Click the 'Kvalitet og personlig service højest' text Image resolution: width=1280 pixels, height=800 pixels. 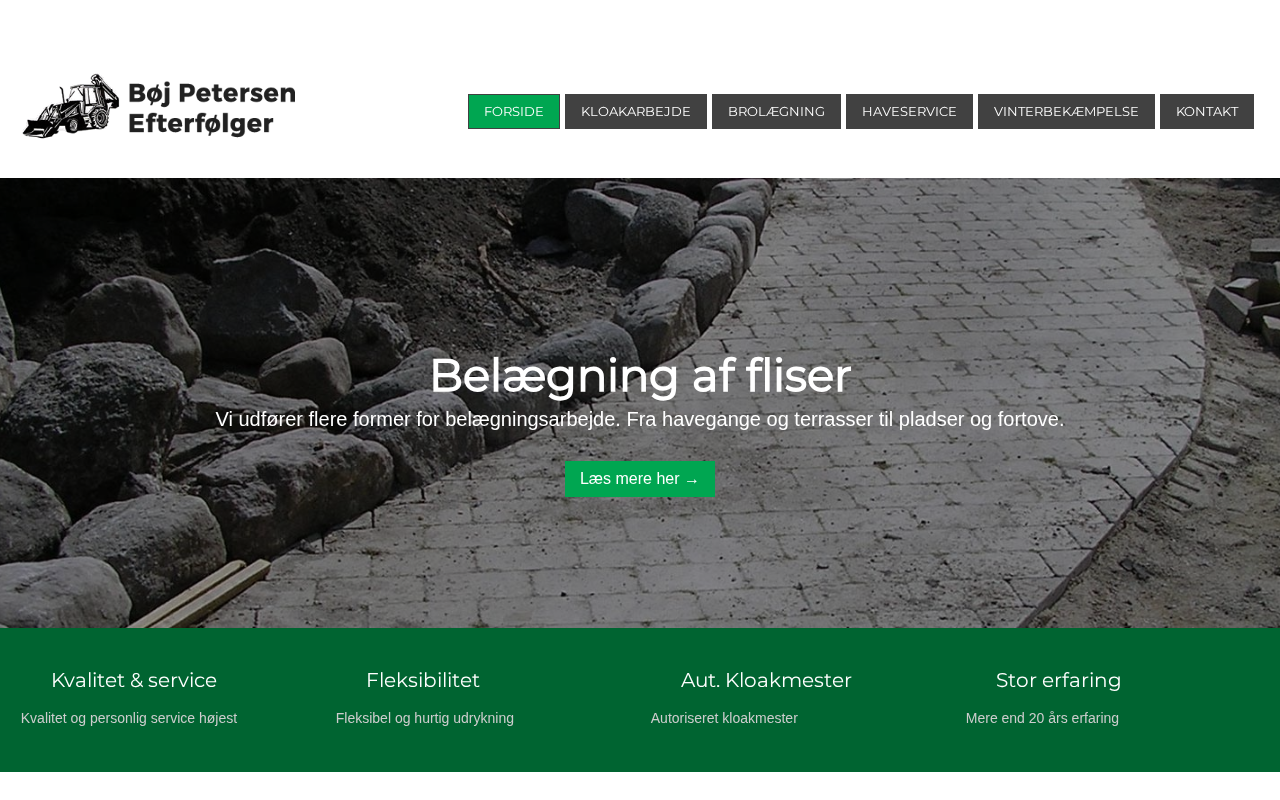coord(129,718)
